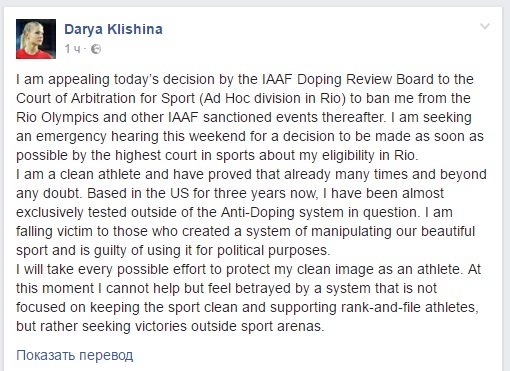
Task: Open the post timestamp "1 ч"
Action: 72,49
